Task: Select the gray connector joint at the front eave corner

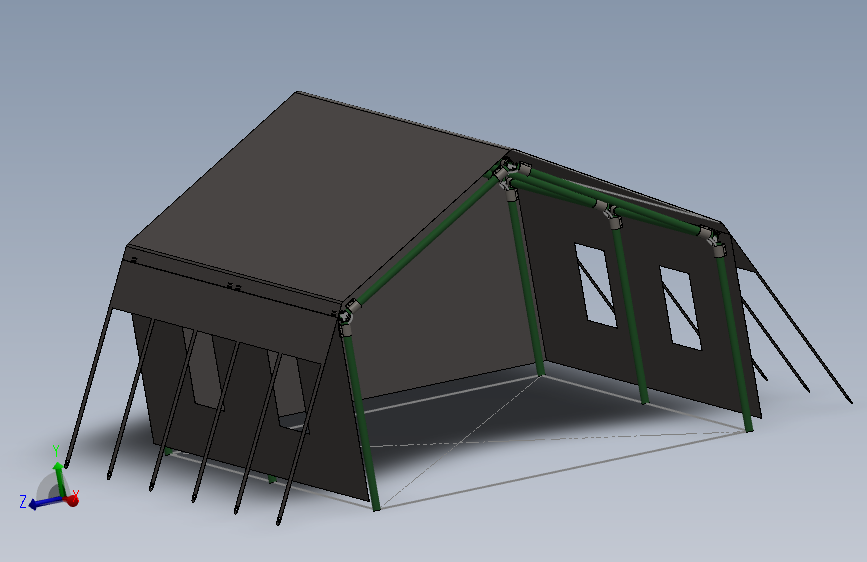Action: coord(347,318)
